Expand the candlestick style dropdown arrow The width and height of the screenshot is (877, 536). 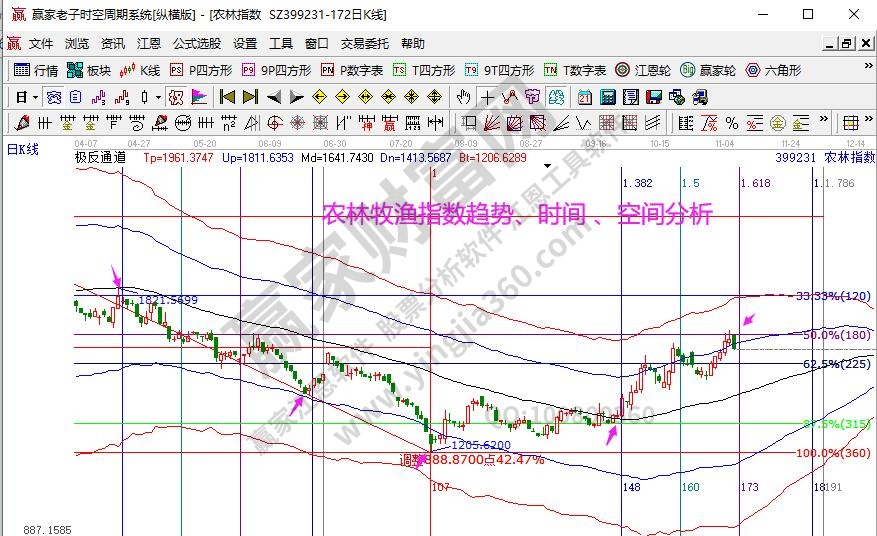tap(159, 97)
